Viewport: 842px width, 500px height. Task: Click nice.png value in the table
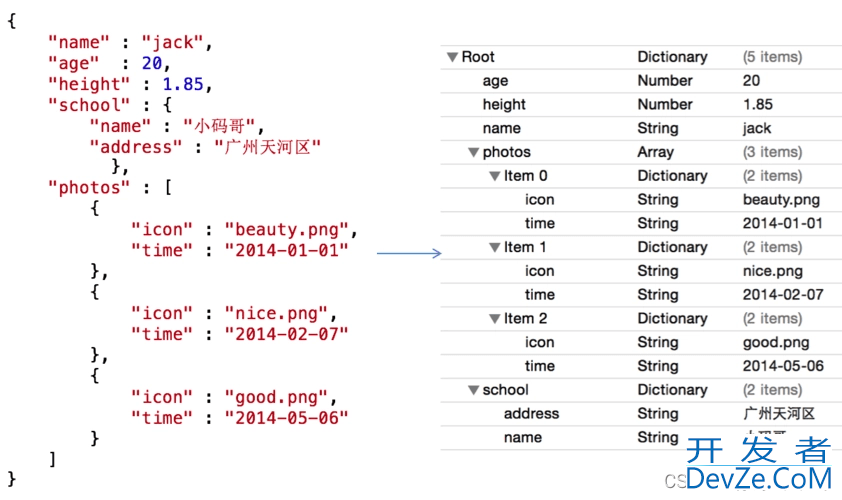[773, 272]
